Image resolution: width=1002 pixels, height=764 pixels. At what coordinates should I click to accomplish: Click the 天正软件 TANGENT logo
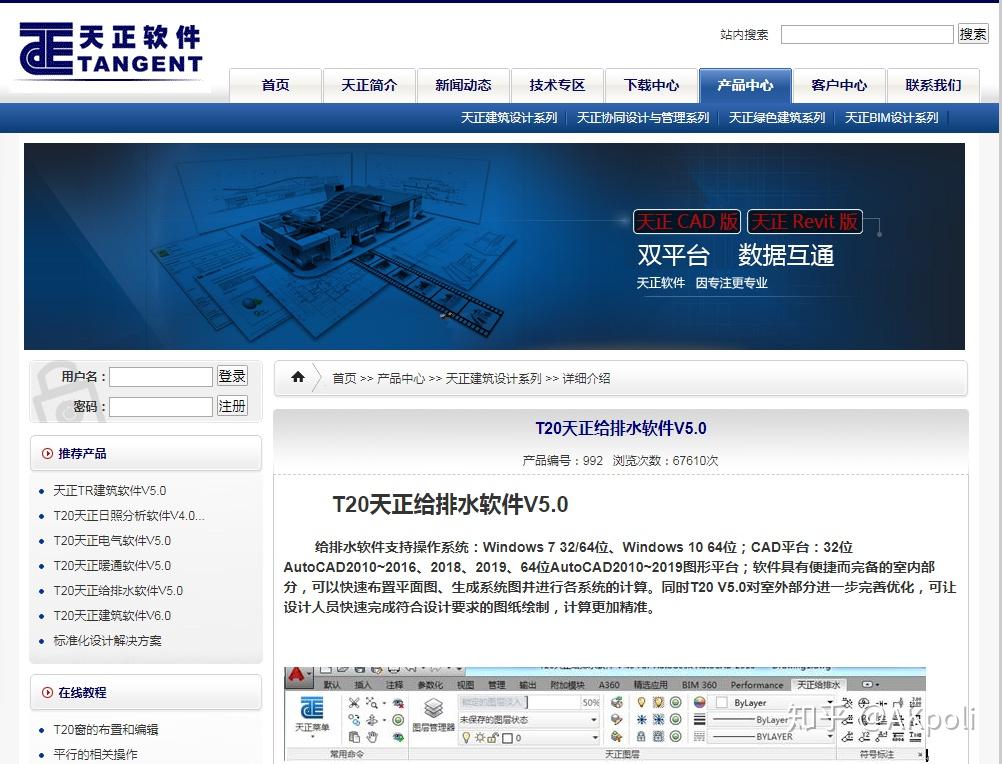click(x=111, y=49)
